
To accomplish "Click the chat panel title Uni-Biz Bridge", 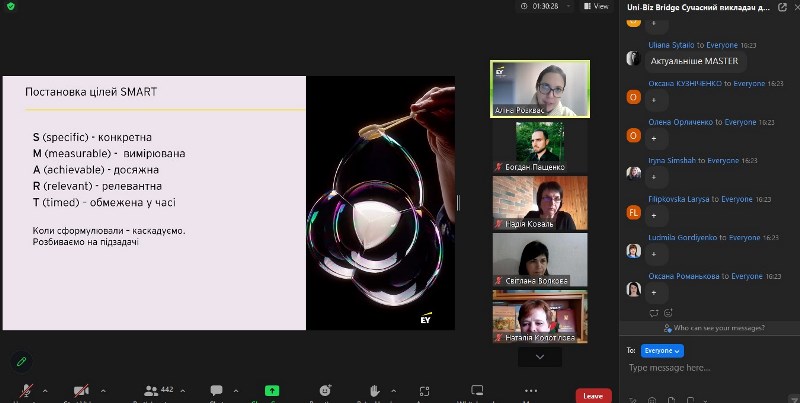I will pyautogui.click(x=698, y=7).
